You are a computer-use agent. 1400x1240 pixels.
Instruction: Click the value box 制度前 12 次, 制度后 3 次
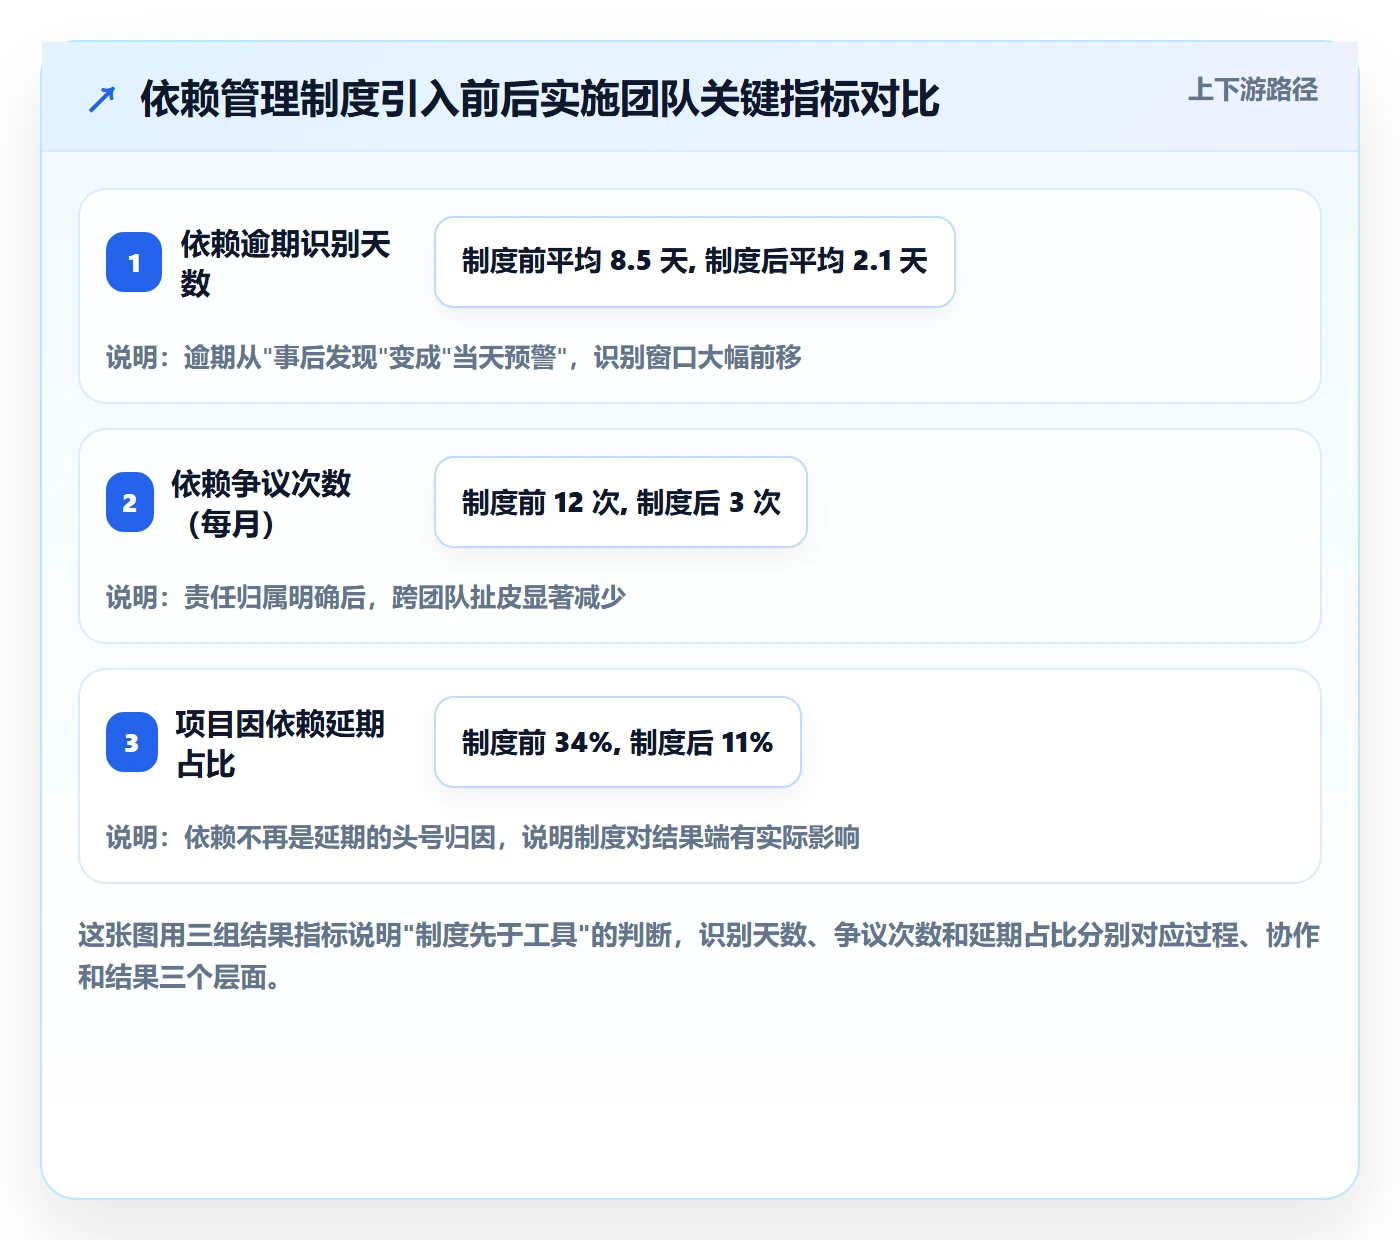(x=621, y=502)
